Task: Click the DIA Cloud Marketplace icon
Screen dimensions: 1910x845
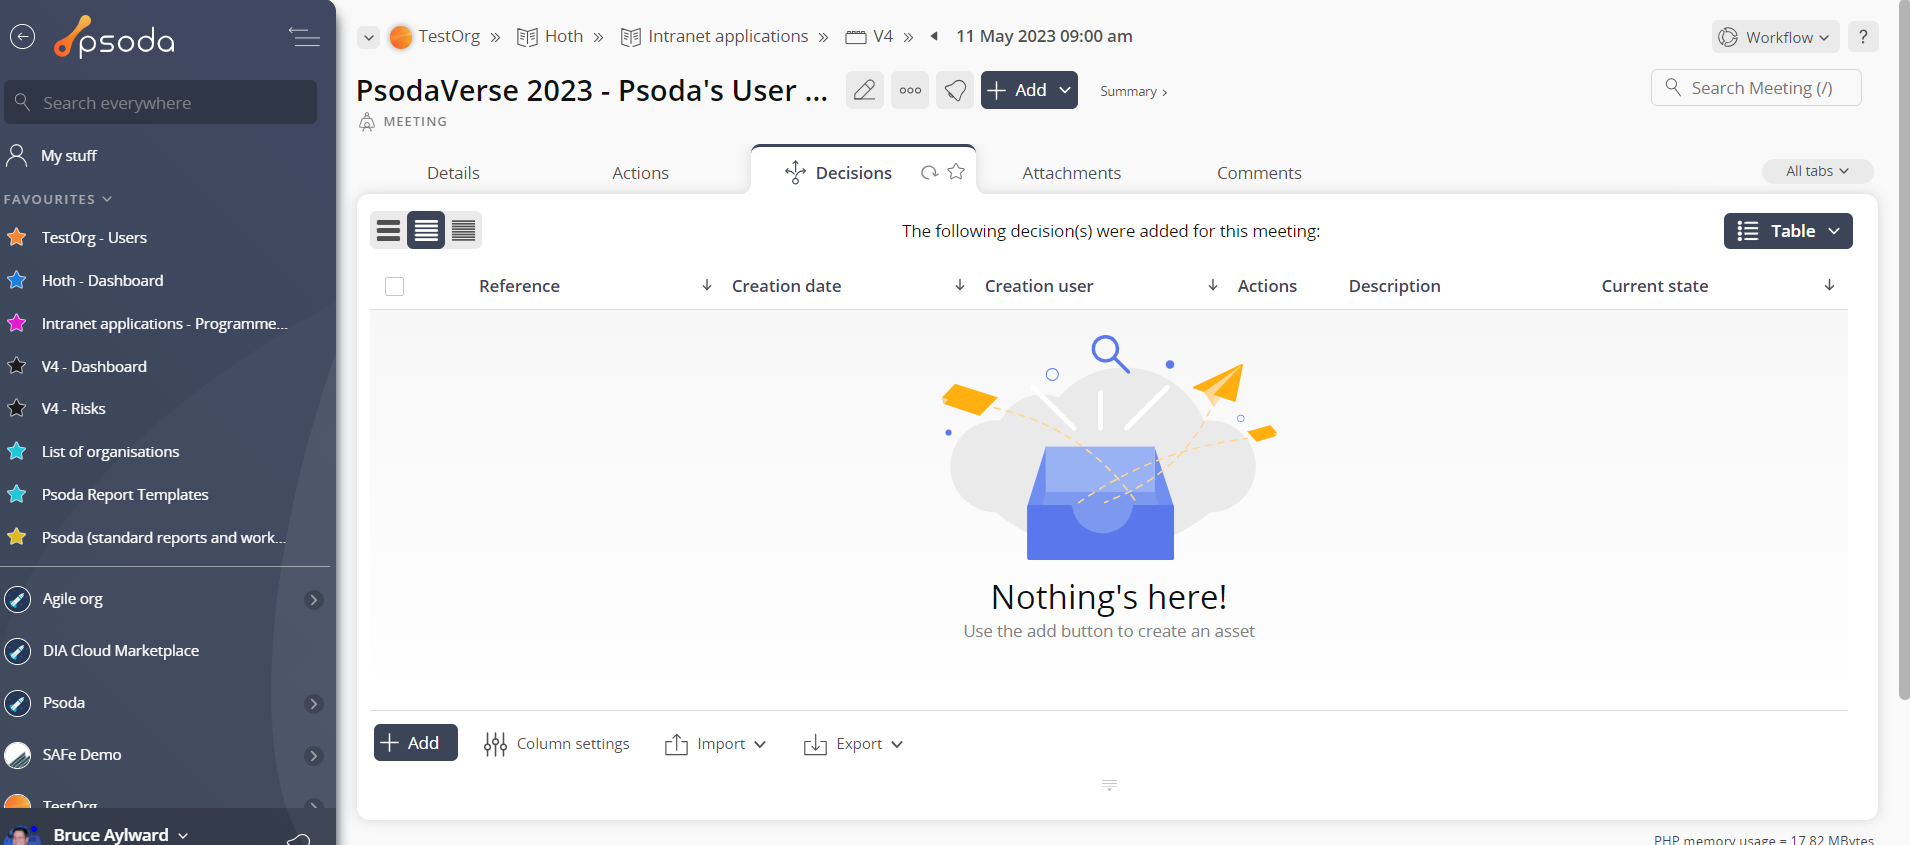Action: tap(18, 651)
